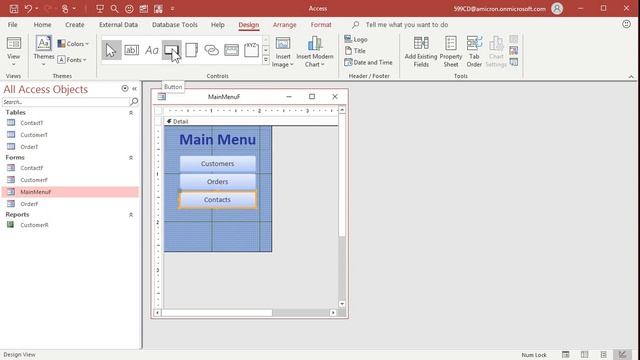Undo the last action
The image size is (640, 360).
[28, 9]
